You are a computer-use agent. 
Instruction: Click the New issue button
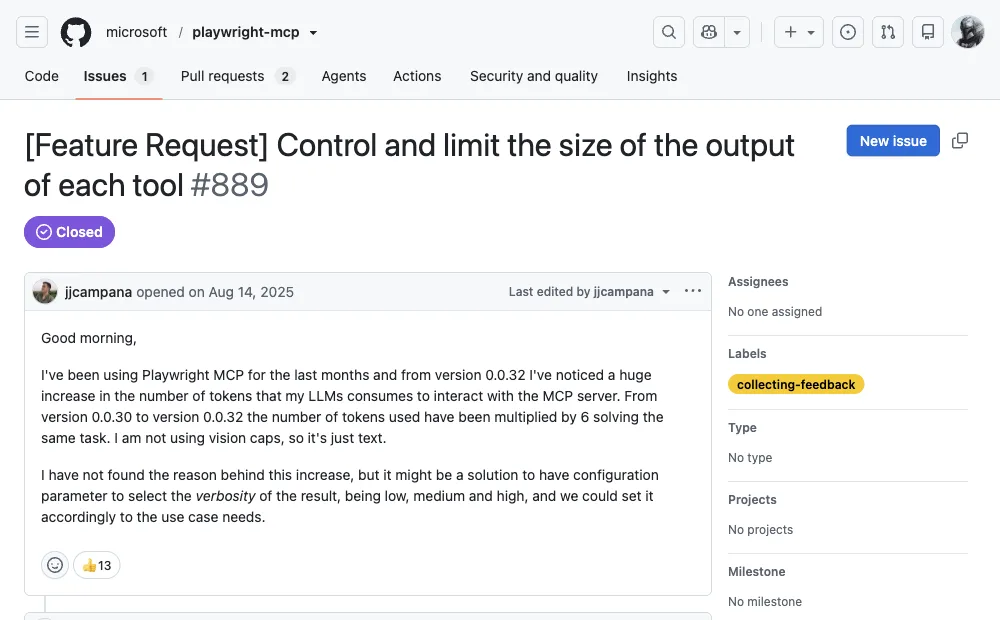(x=893, y=141)
